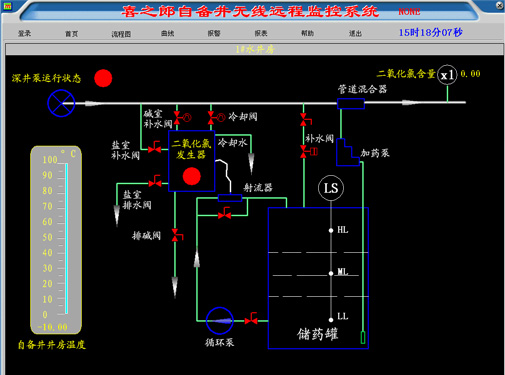
Task: Click the 储药罐 storage tank
Action: pyautogui.click(x=318, y=278)
